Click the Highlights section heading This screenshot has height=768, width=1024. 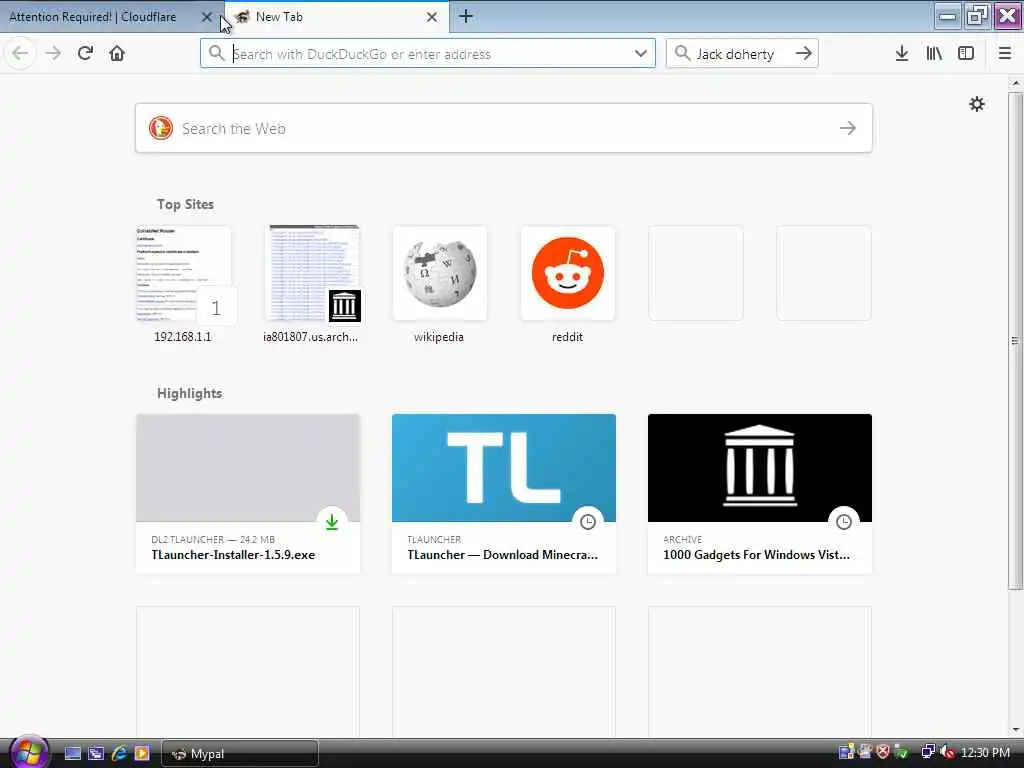[189, 393]
